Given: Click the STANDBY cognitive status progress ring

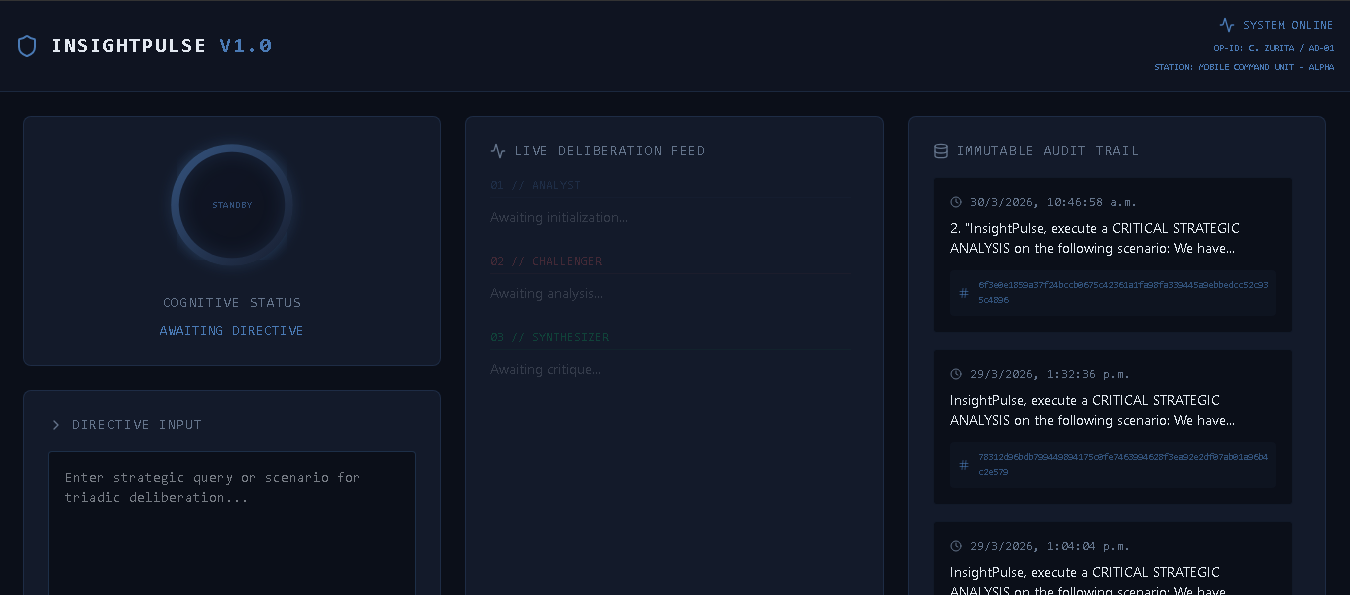Looking at the screenshot, I should 231,205.
